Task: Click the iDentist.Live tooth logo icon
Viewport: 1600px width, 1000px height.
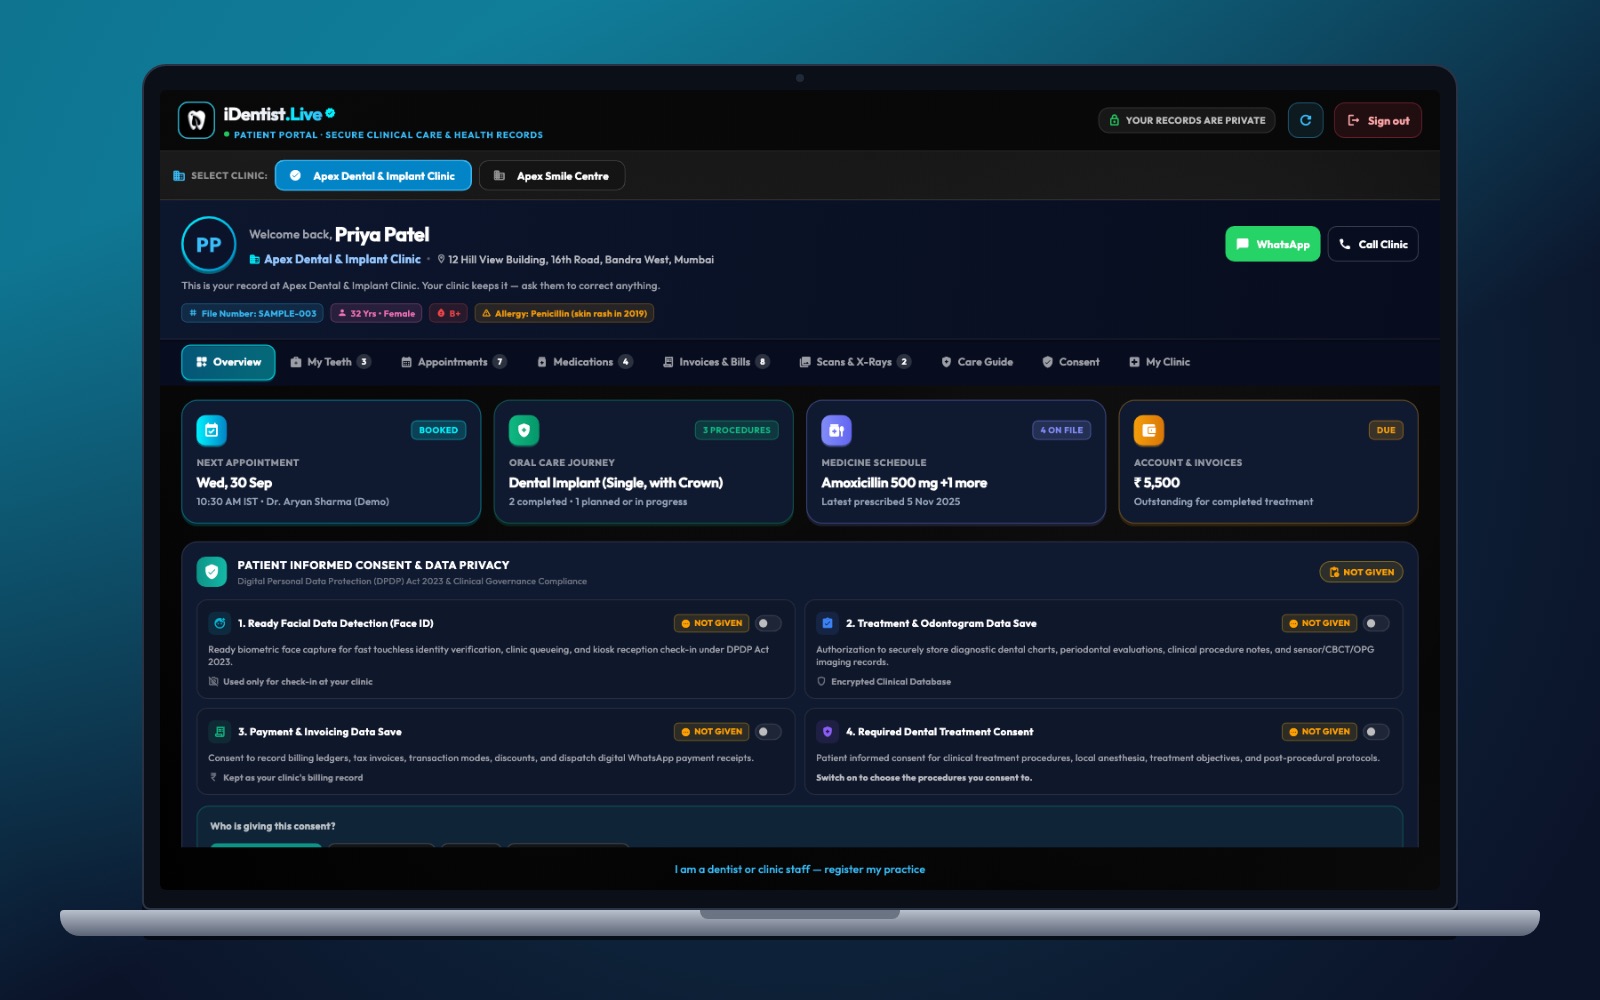Action: pyautogui.click(x=196, y=120)
